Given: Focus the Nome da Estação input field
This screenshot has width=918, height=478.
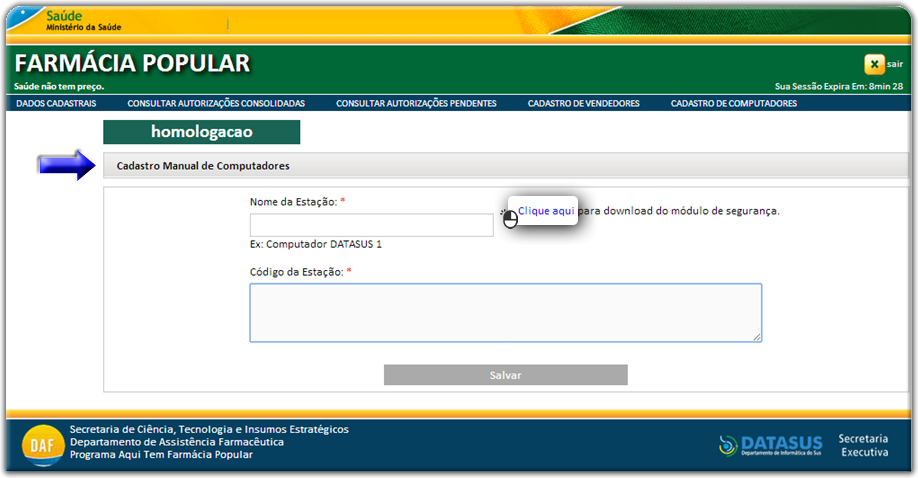Looking at the screenshot, I should click(372, 225).
